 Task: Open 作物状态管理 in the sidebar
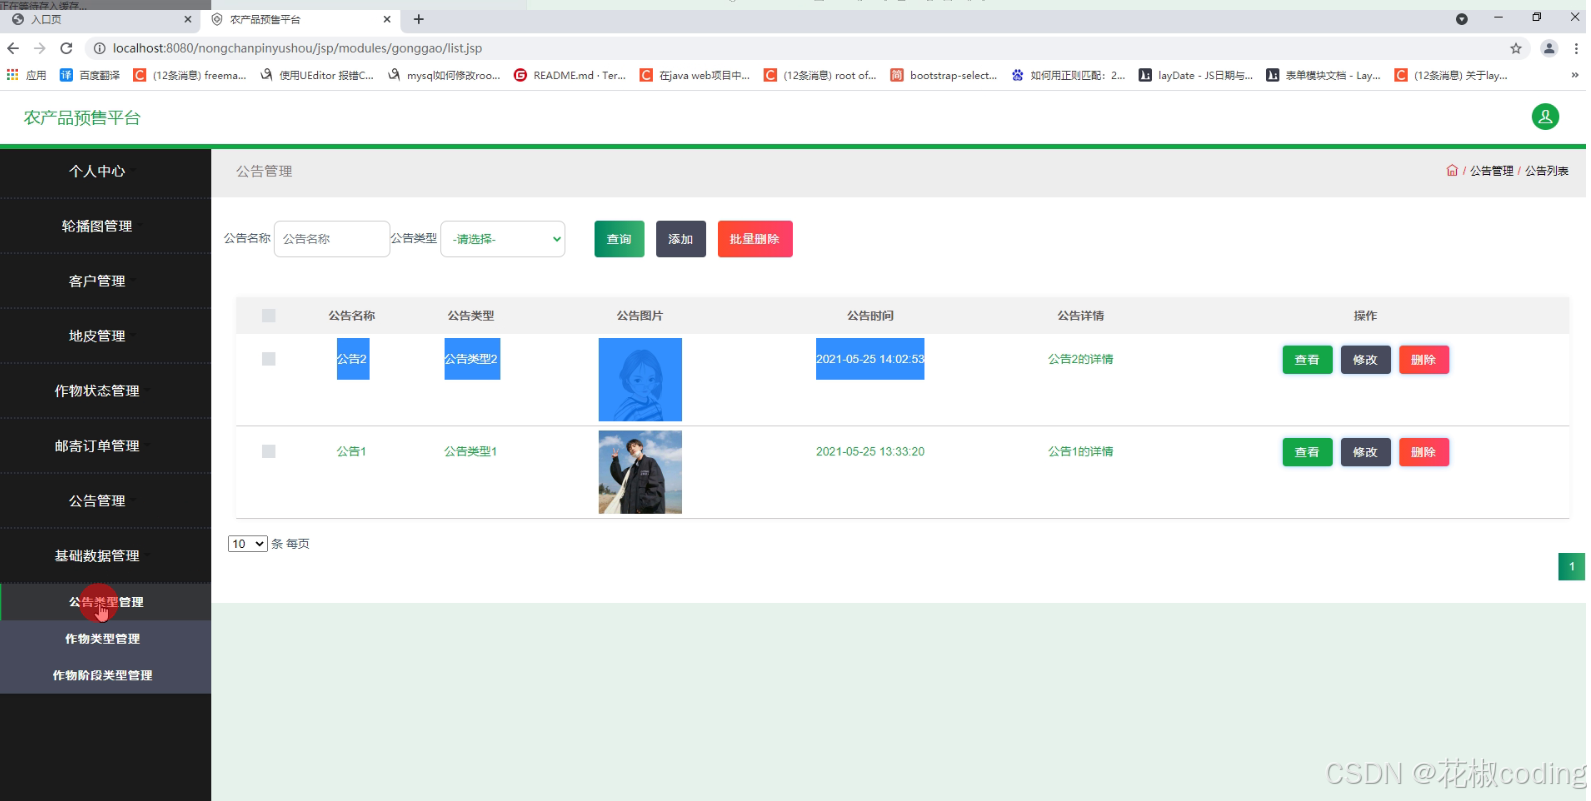pyautogui.click(x=97, y=391)
